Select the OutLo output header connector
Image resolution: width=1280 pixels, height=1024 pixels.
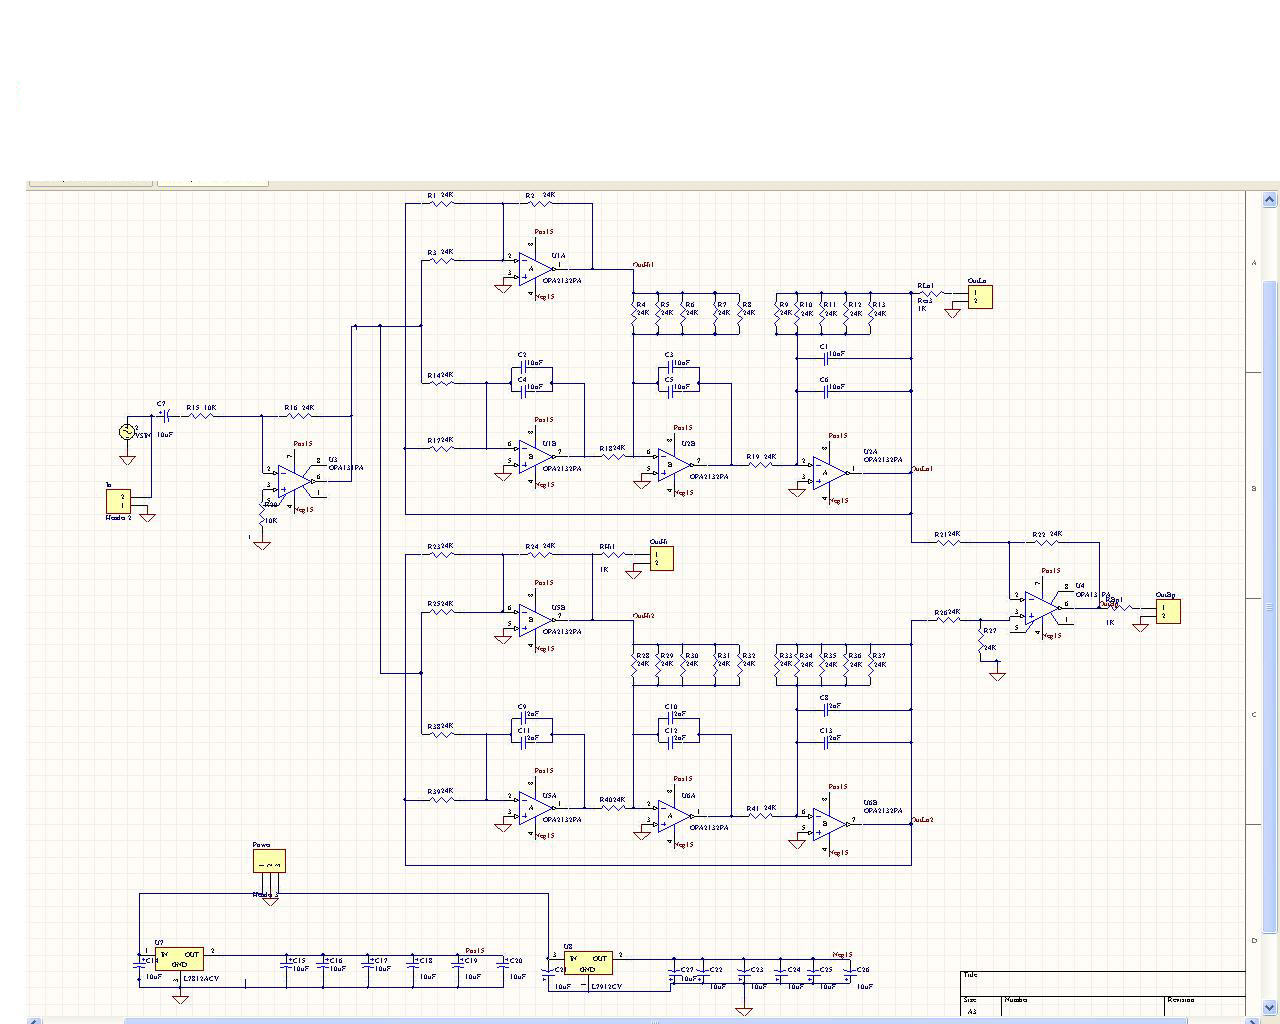point(980,298)
